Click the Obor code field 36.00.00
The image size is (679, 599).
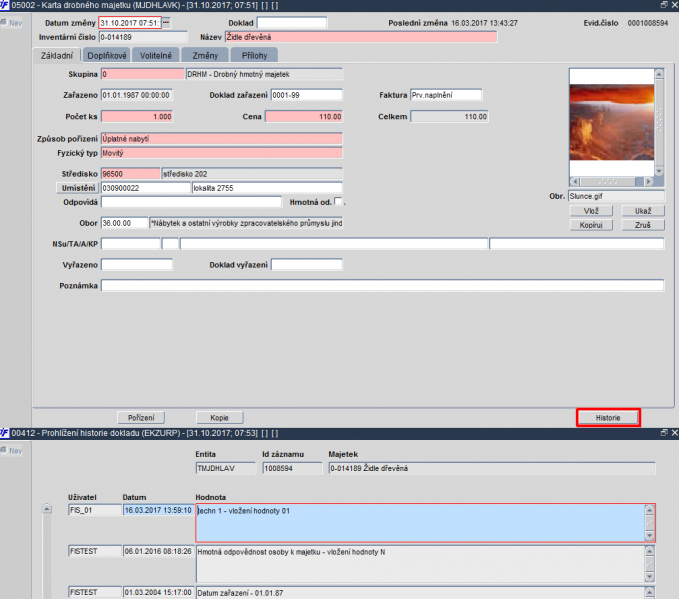124,223
